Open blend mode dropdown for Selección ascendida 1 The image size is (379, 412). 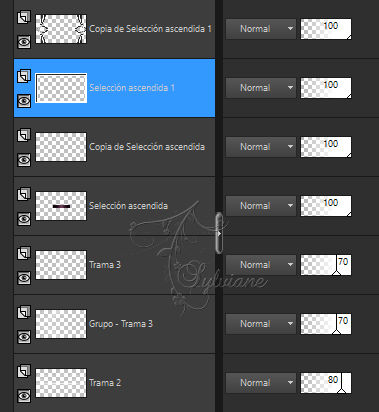tap(261, 88)
